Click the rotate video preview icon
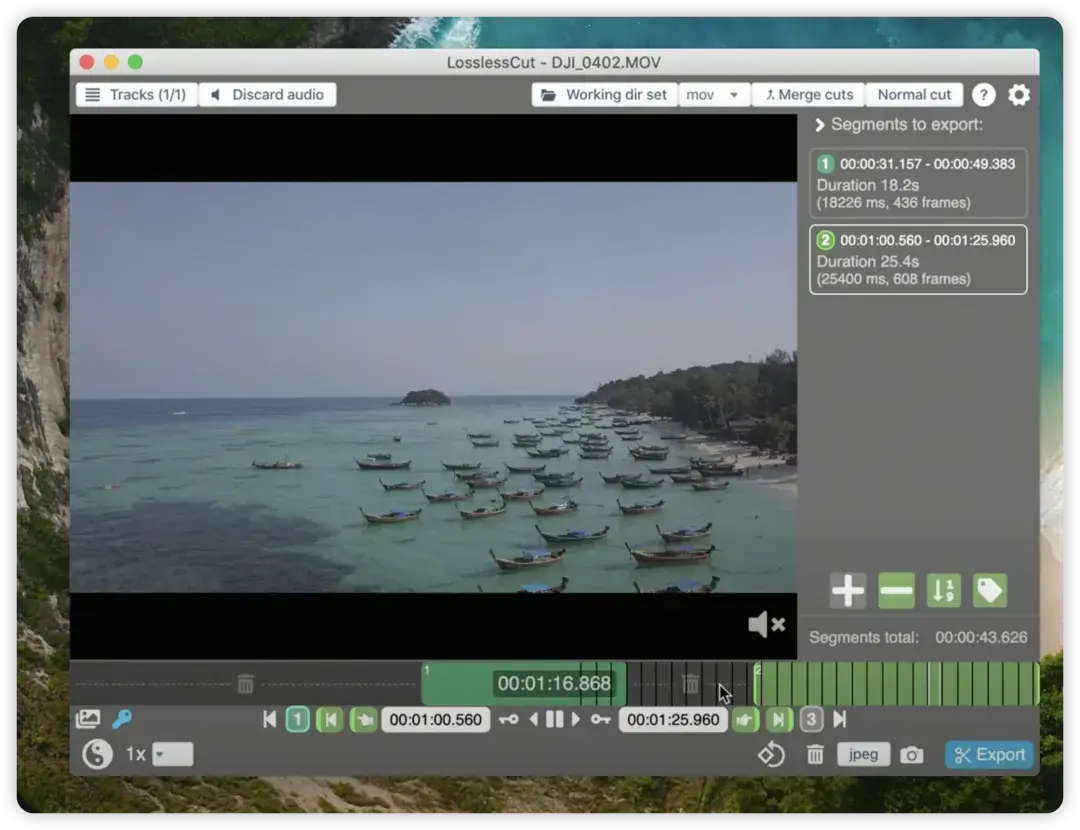The image size is (1080, 830). pyautogui.click(x=771, y=755)
